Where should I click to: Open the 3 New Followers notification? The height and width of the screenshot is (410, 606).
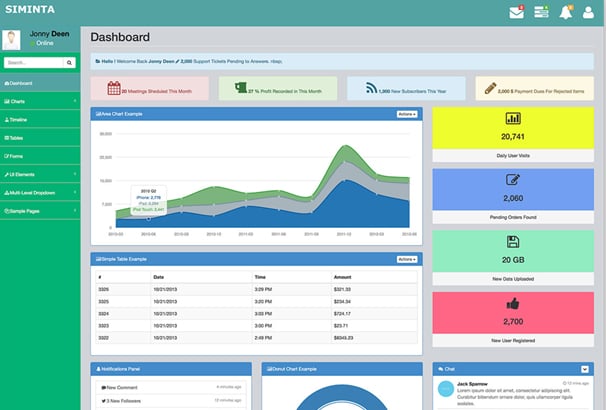pyautogui.click(x=171, y=401)
